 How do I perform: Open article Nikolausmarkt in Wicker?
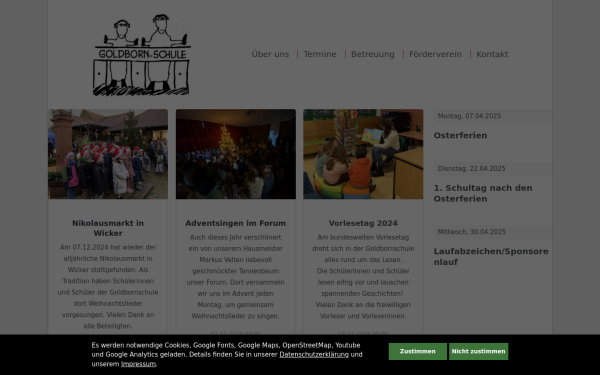[x=108, y=228]
